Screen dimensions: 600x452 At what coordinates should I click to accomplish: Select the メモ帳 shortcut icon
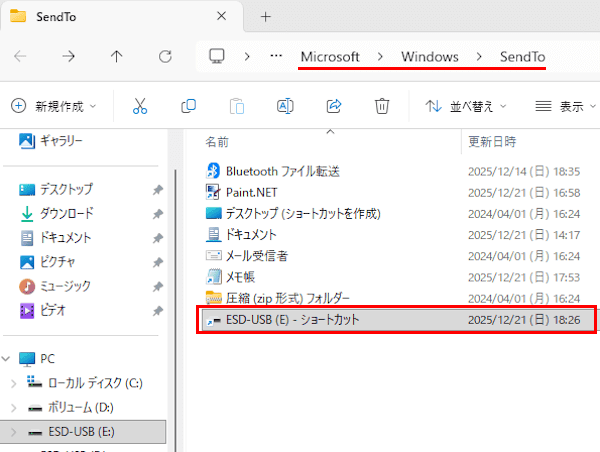(x=214, y=277)
